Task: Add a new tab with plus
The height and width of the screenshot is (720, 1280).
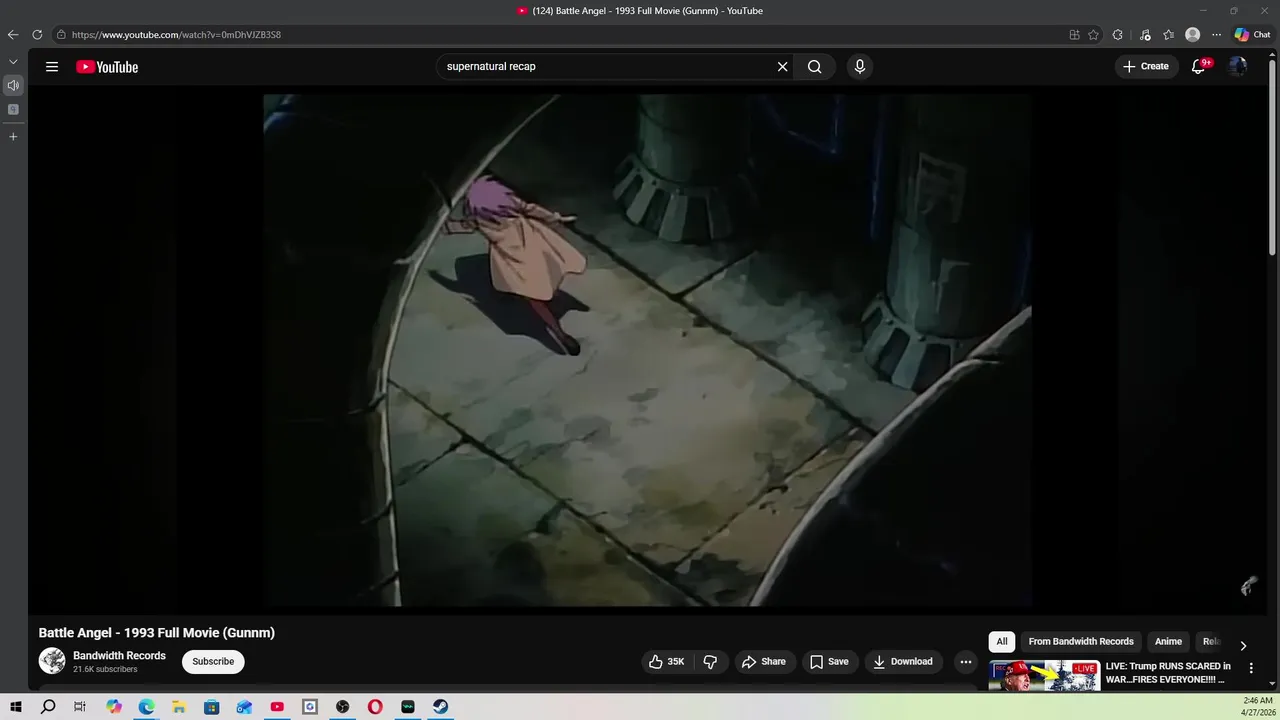Action: (x=13, y=136)
